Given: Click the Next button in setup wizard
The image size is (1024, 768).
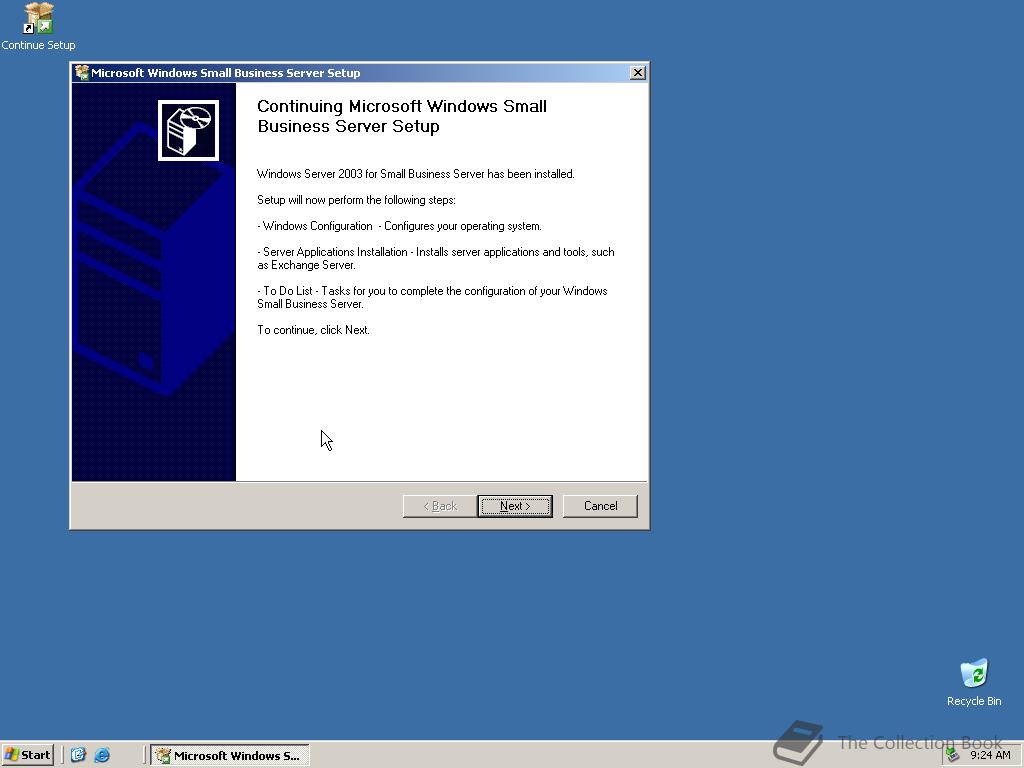Looking at the screenshot, I should [515, 506].
